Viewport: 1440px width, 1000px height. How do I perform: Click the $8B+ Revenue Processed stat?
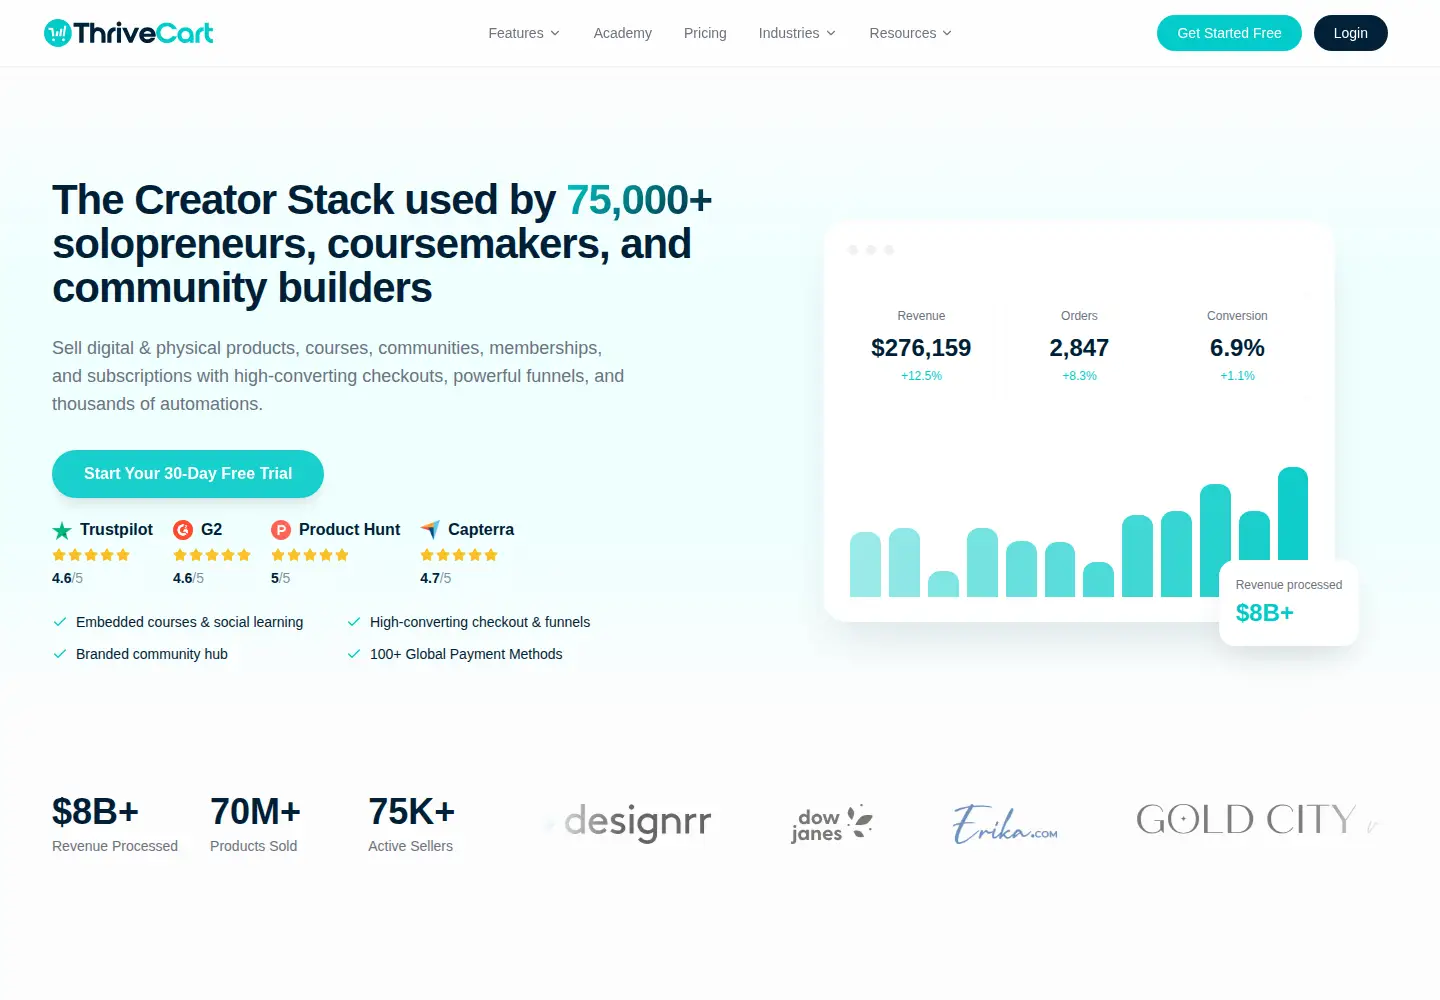pyautogui.click(x=115, y=824)
